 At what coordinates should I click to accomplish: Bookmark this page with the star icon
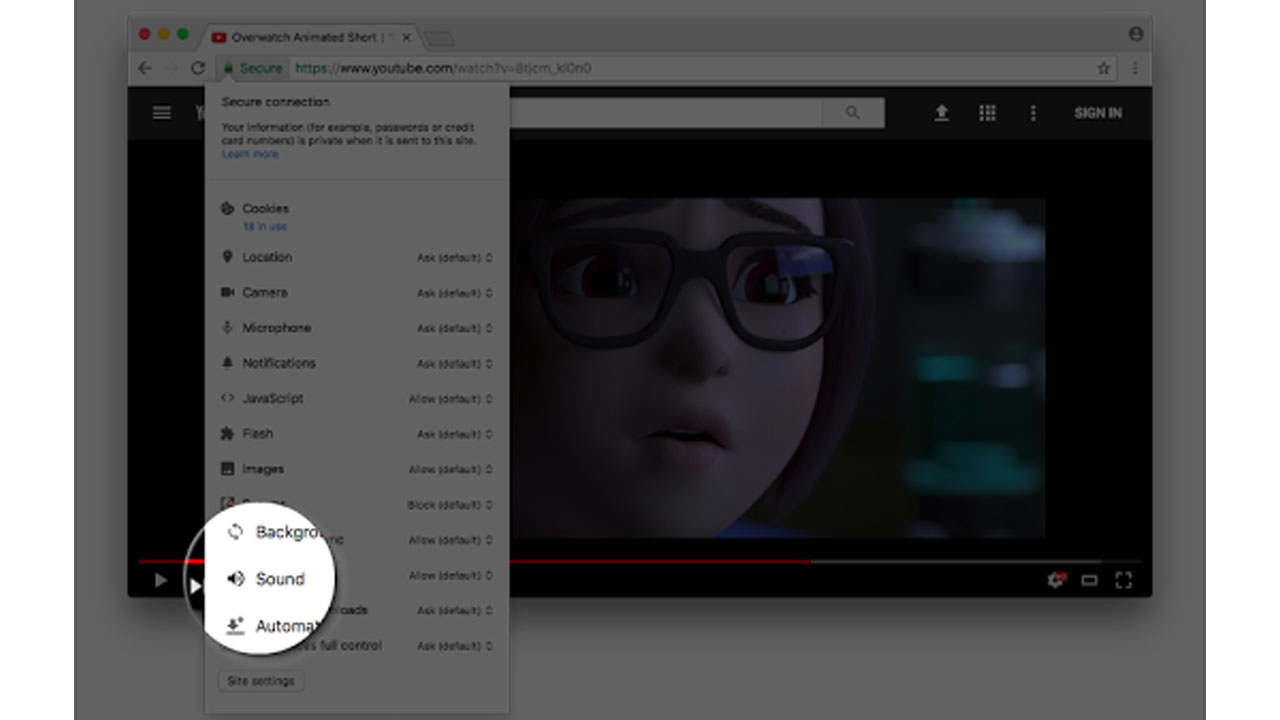1104,68
